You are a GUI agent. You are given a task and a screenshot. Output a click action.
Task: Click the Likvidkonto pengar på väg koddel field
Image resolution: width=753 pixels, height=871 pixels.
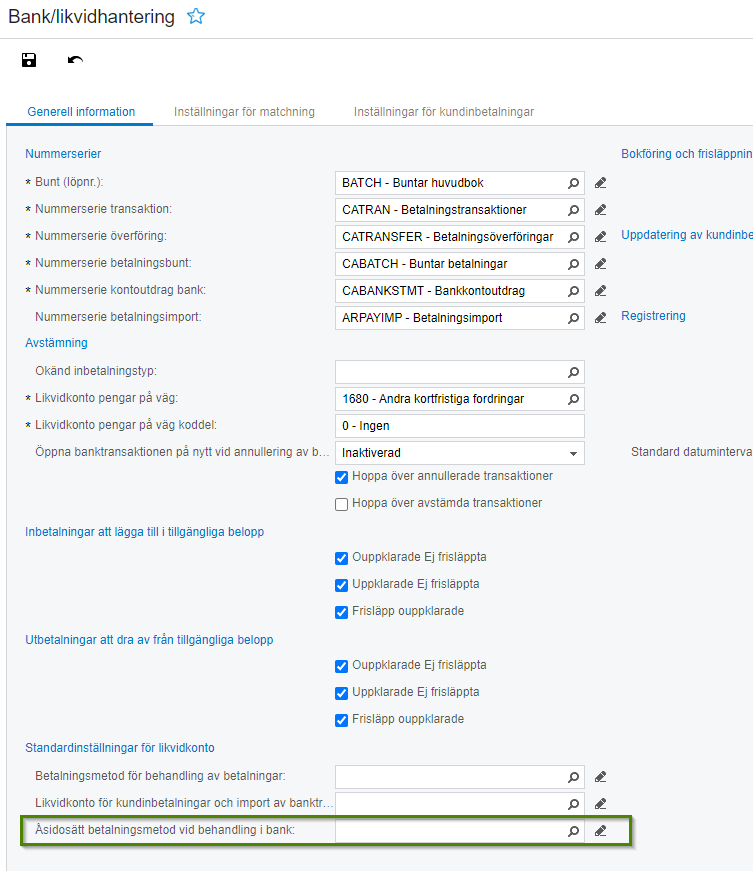460,426
